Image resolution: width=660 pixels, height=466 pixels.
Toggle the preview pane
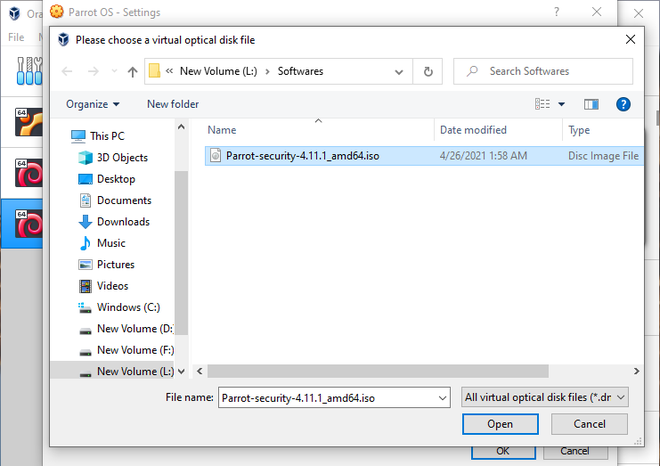click(x=591, y=104)
